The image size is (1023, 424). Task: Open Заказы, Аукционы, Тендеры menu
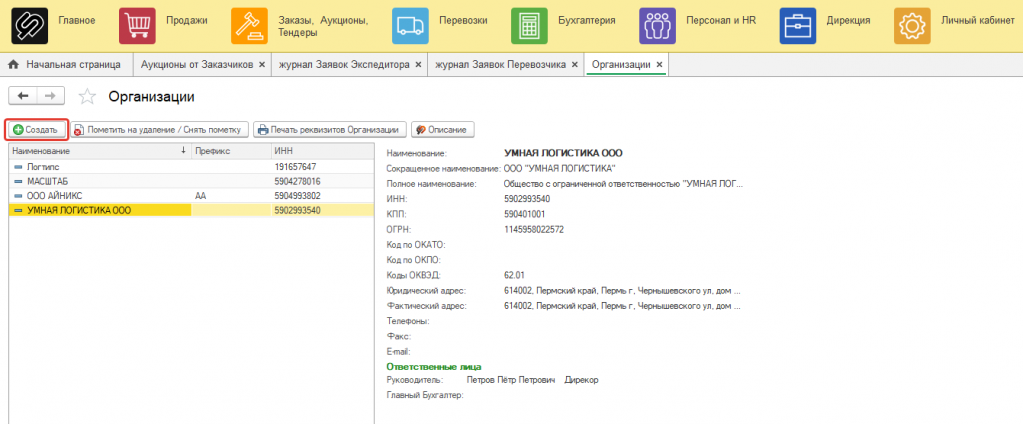324,26
